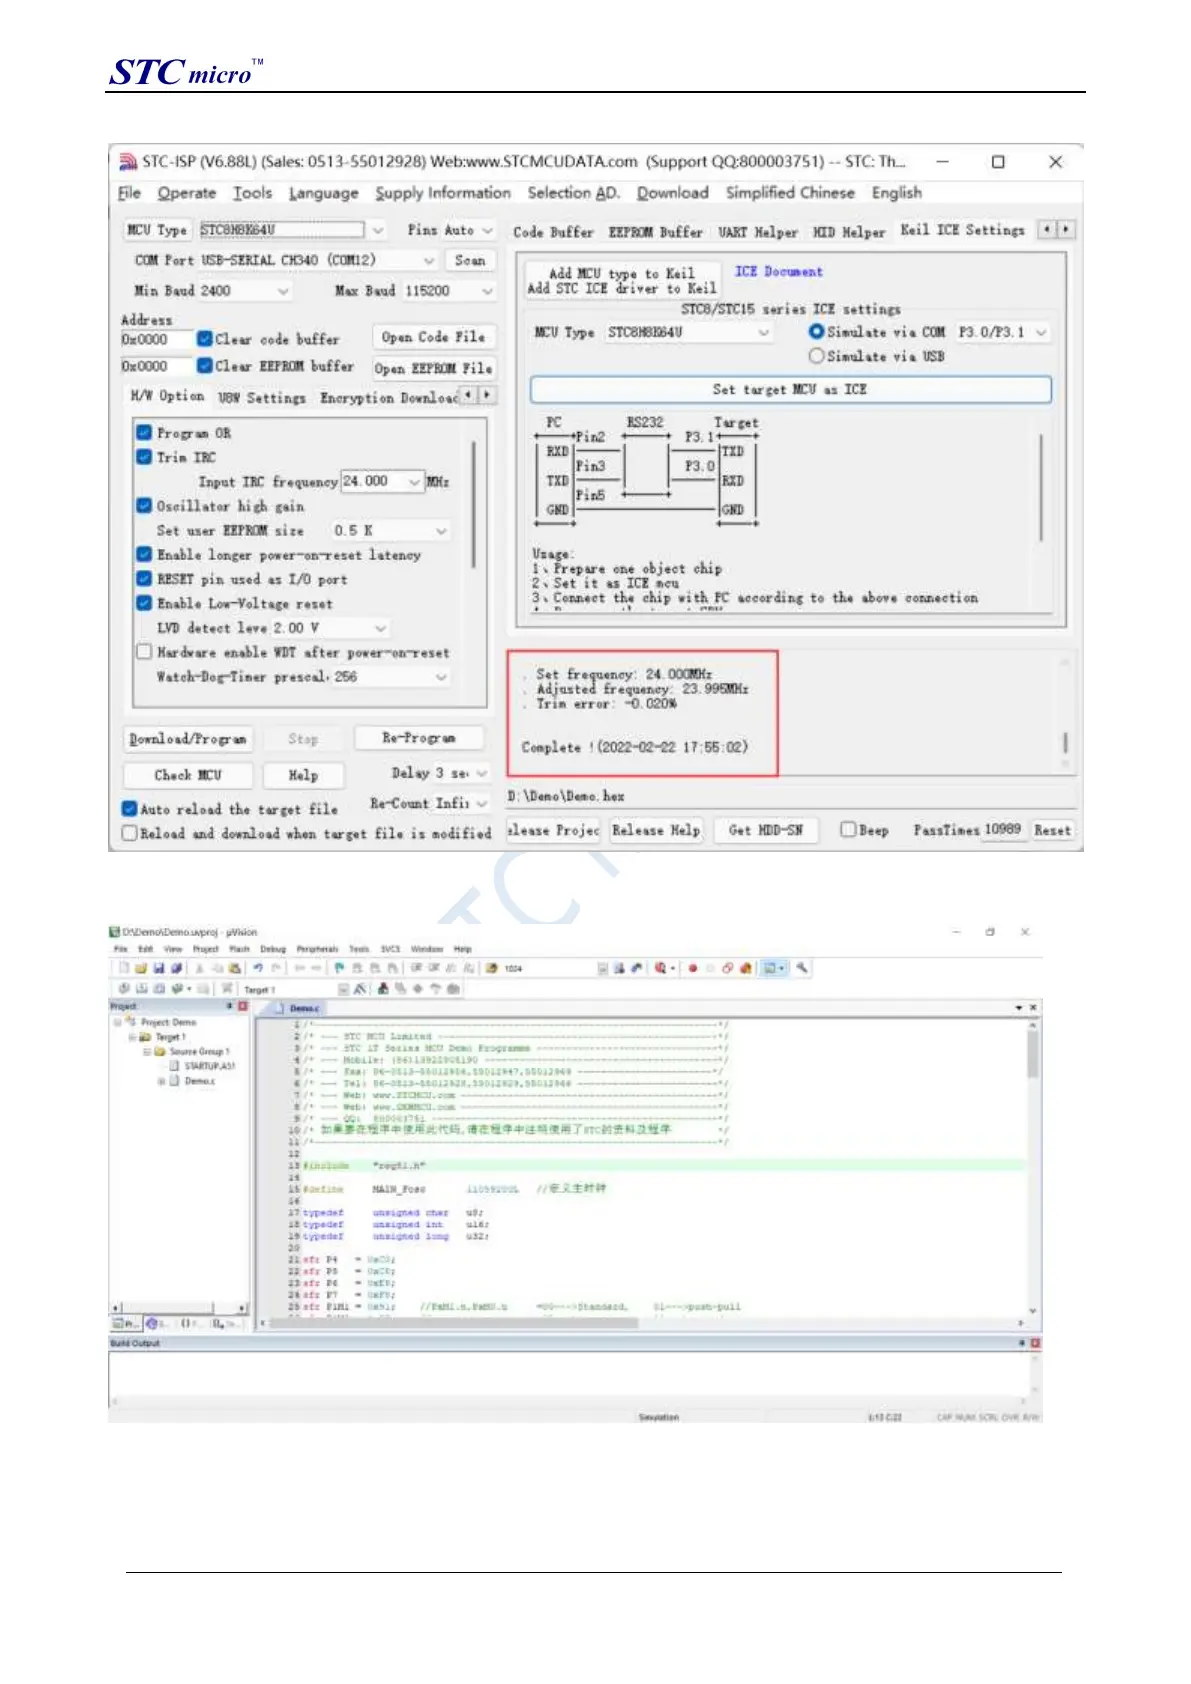Close the µVision Project panel
This screenshot has height=1684, width=1191.
[242, 1006]
